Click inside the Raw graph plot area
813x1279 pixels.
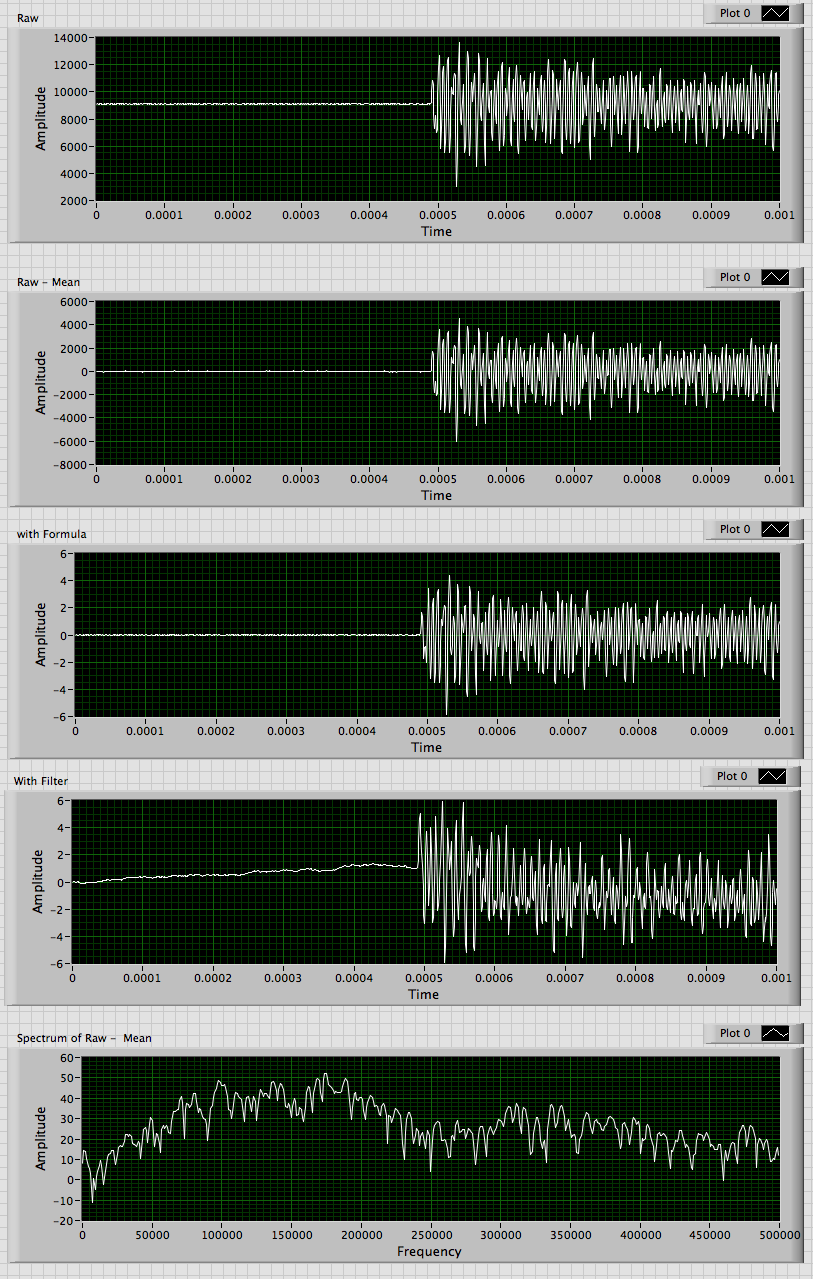click(x=438, y=119)
